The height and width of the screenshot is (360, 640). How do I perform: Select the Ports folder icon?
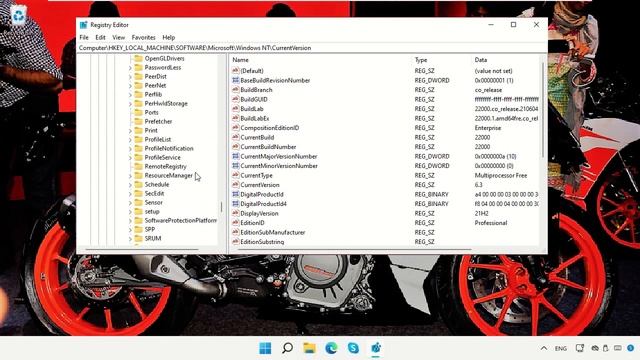tap(138, 112)
